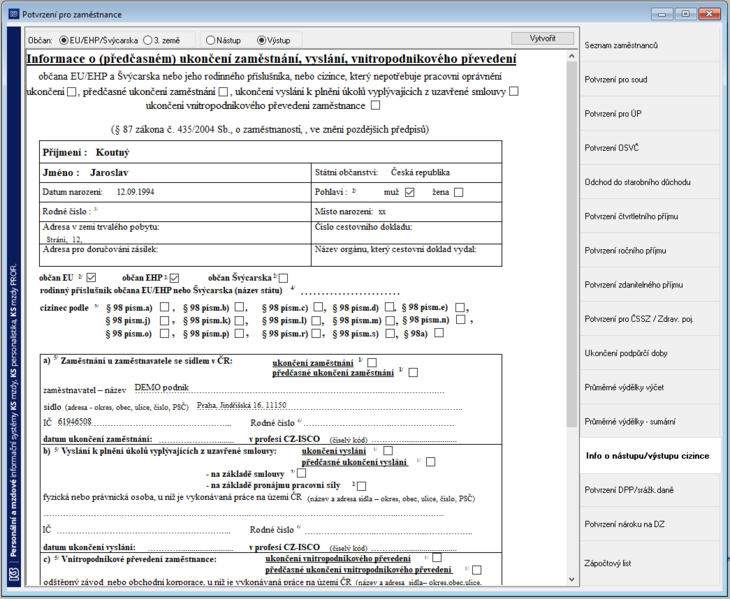Check předčasné ukončení vyslání in section b)

[431, 462]
